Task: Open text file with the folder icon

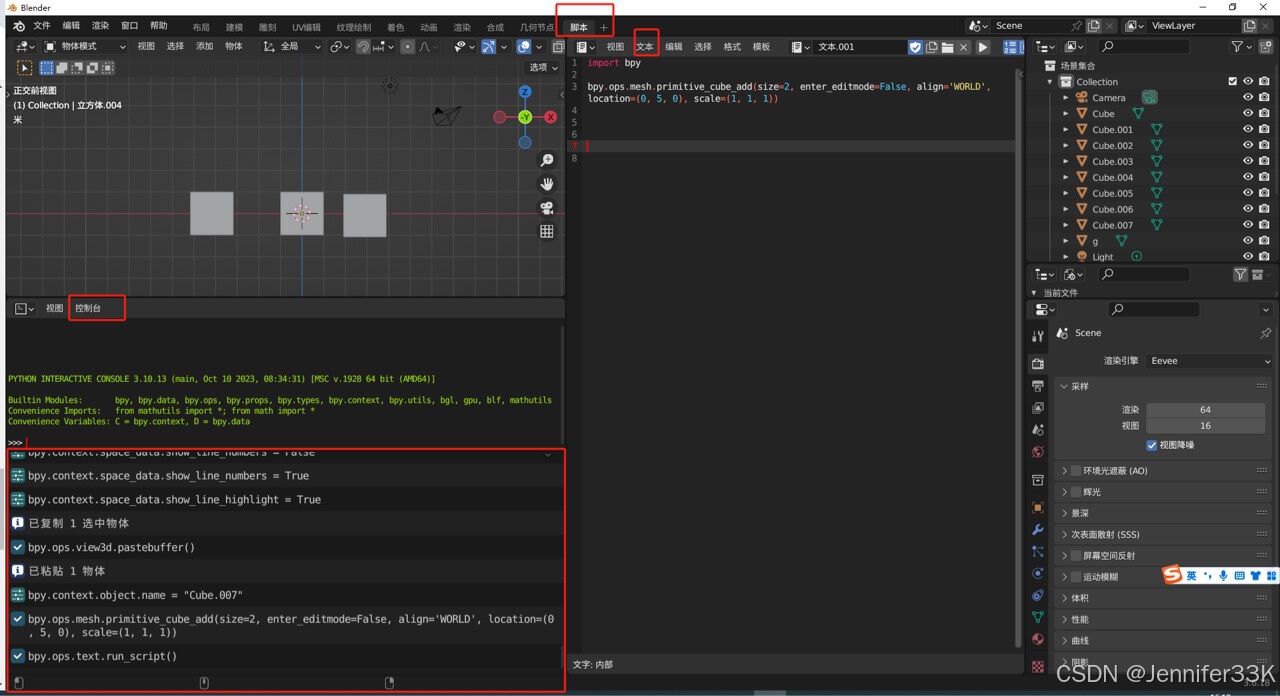Action: coord(947,47)
